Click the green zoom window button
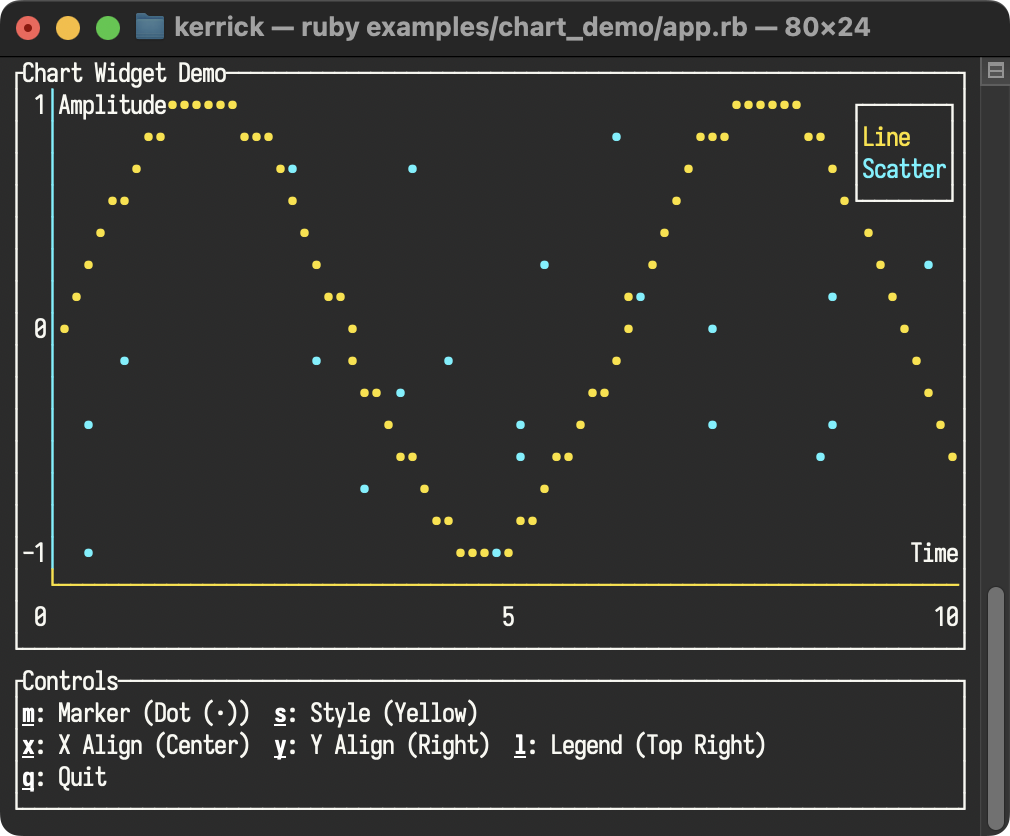The image size is (1010, 836). (108, 28)
